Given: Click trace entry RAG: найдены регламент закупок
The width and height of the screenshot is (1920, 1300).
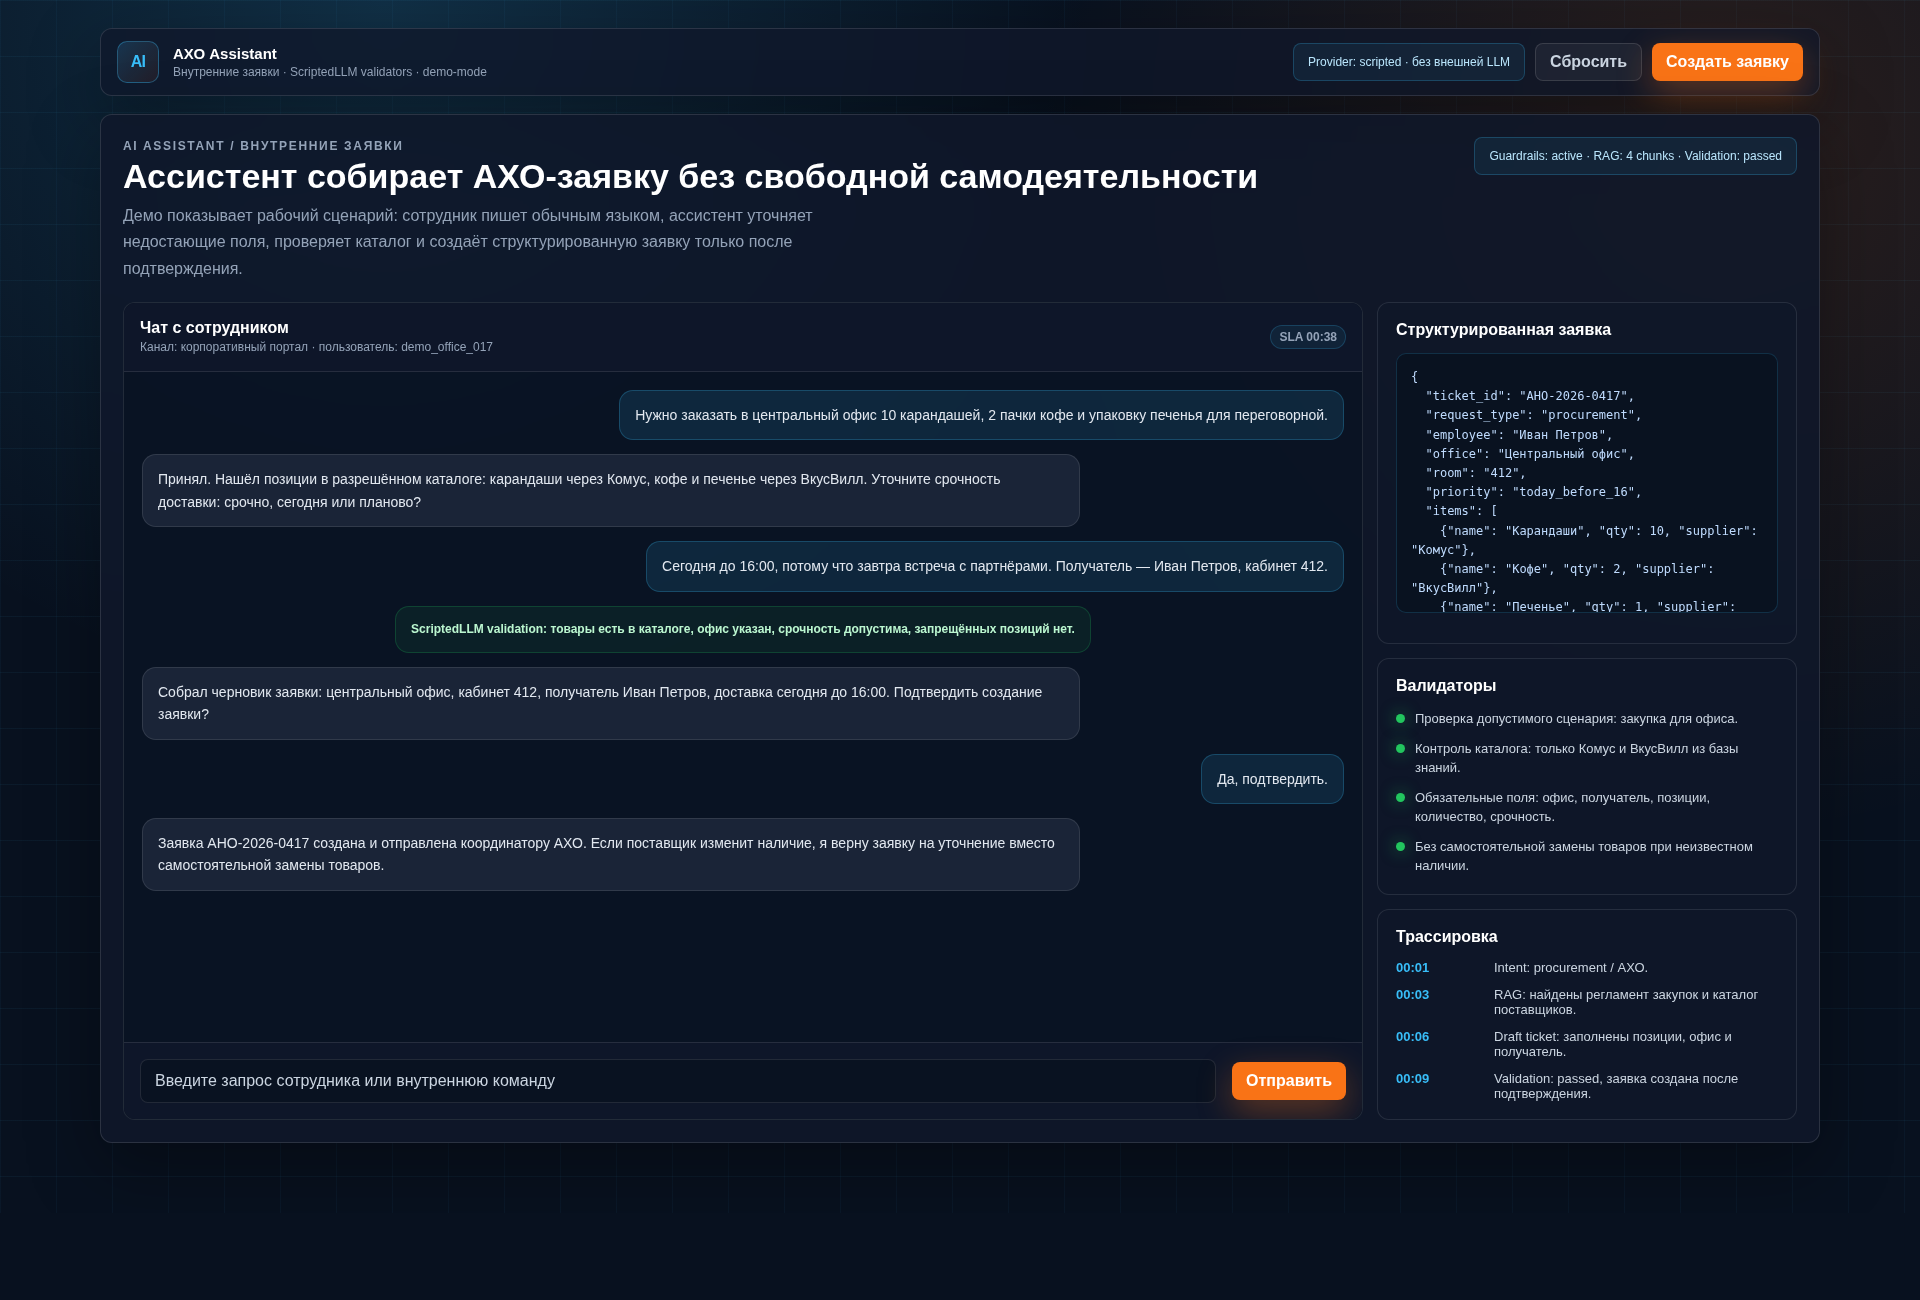Looking at the screenshot, I should click(x=1626, y=1002).
